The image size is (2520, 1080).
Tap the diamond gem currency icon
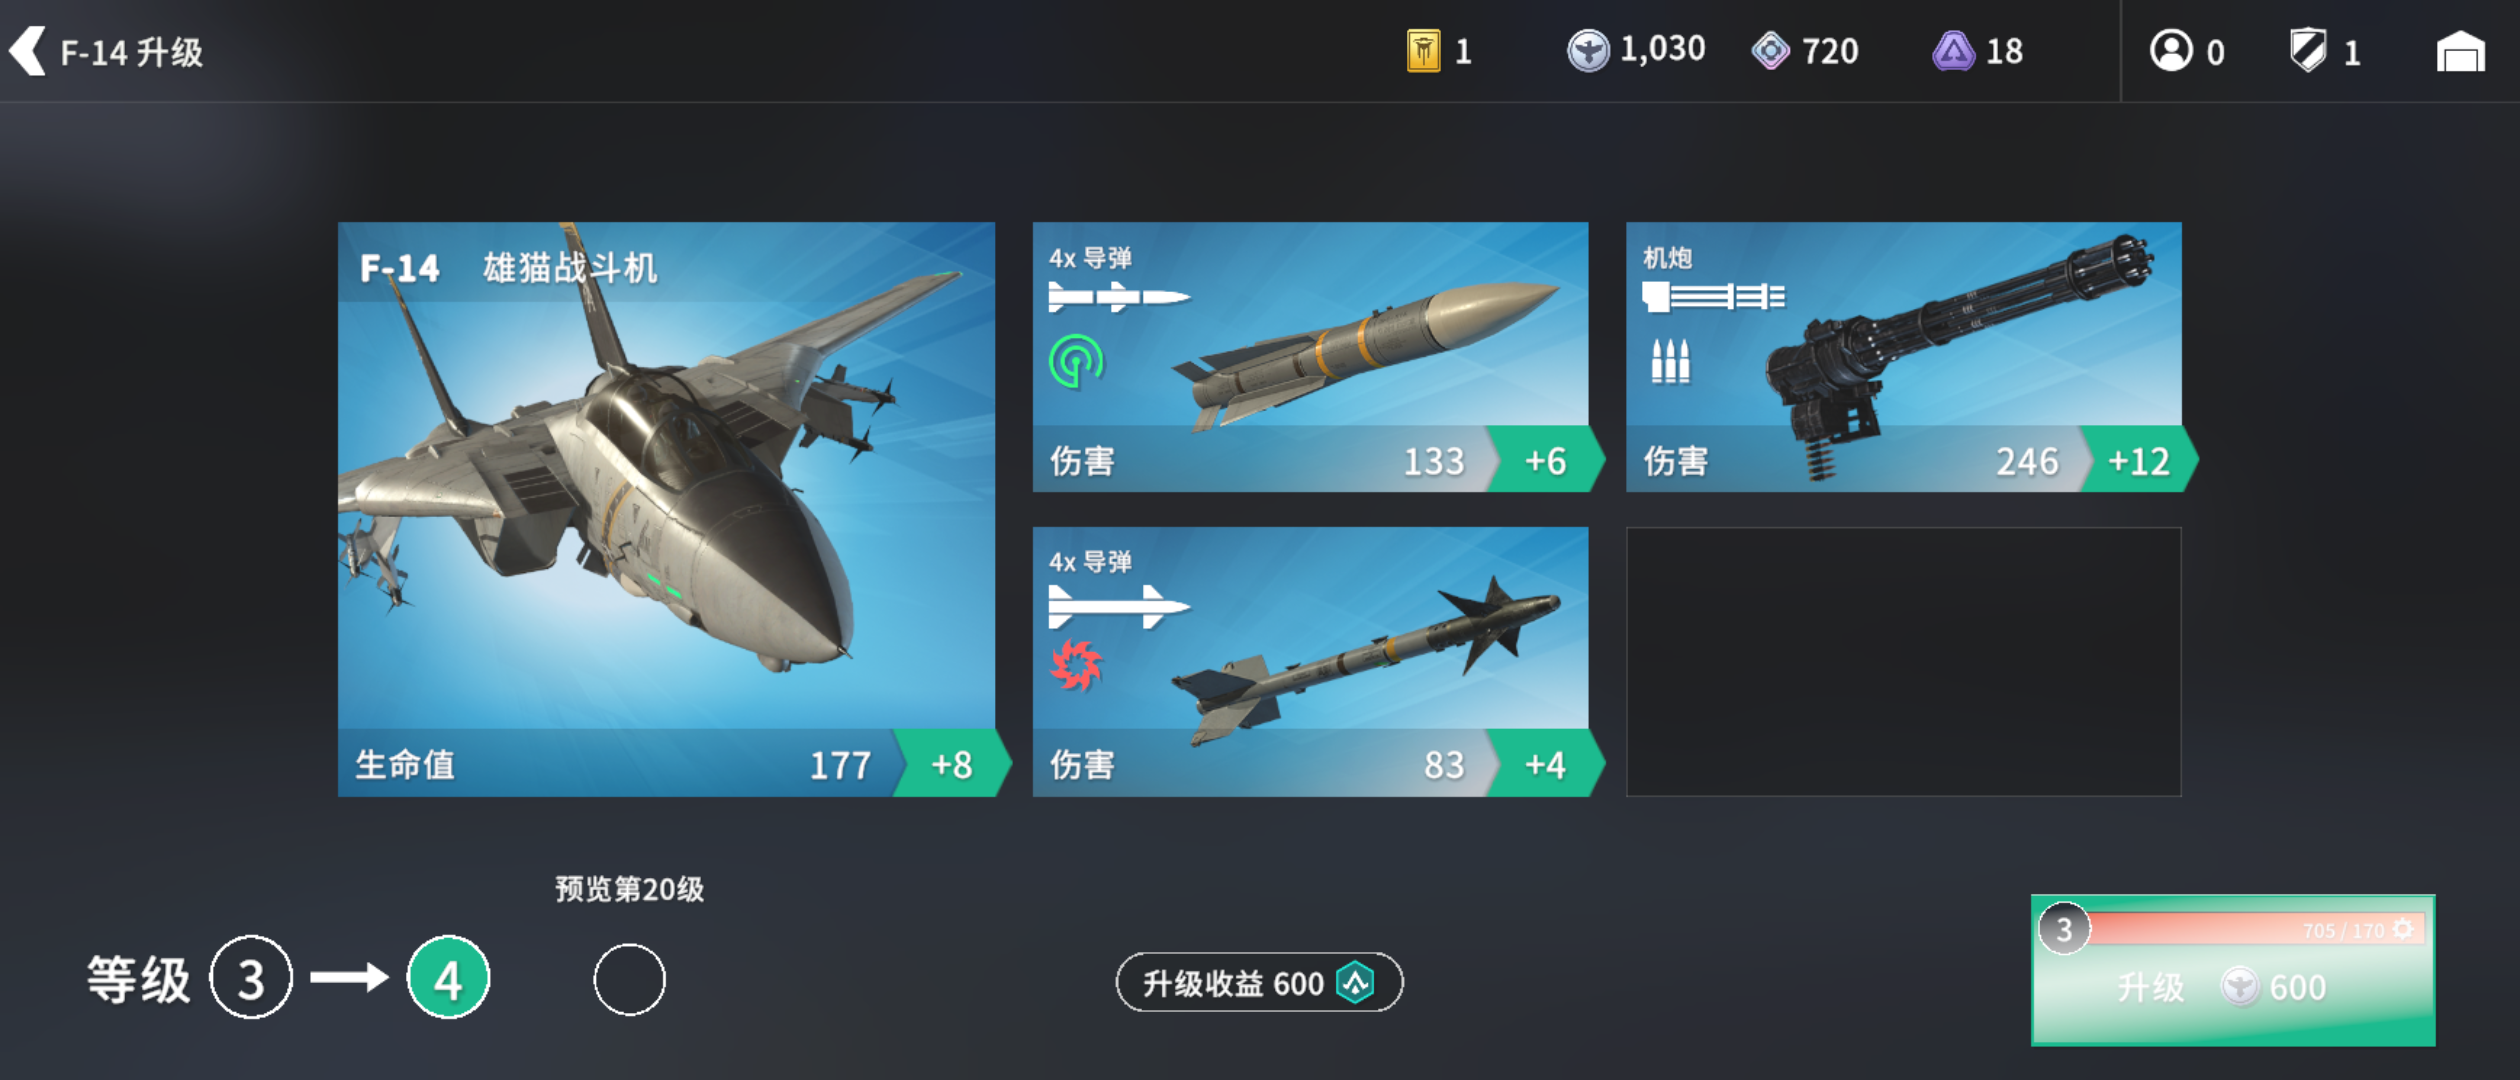1770,51
